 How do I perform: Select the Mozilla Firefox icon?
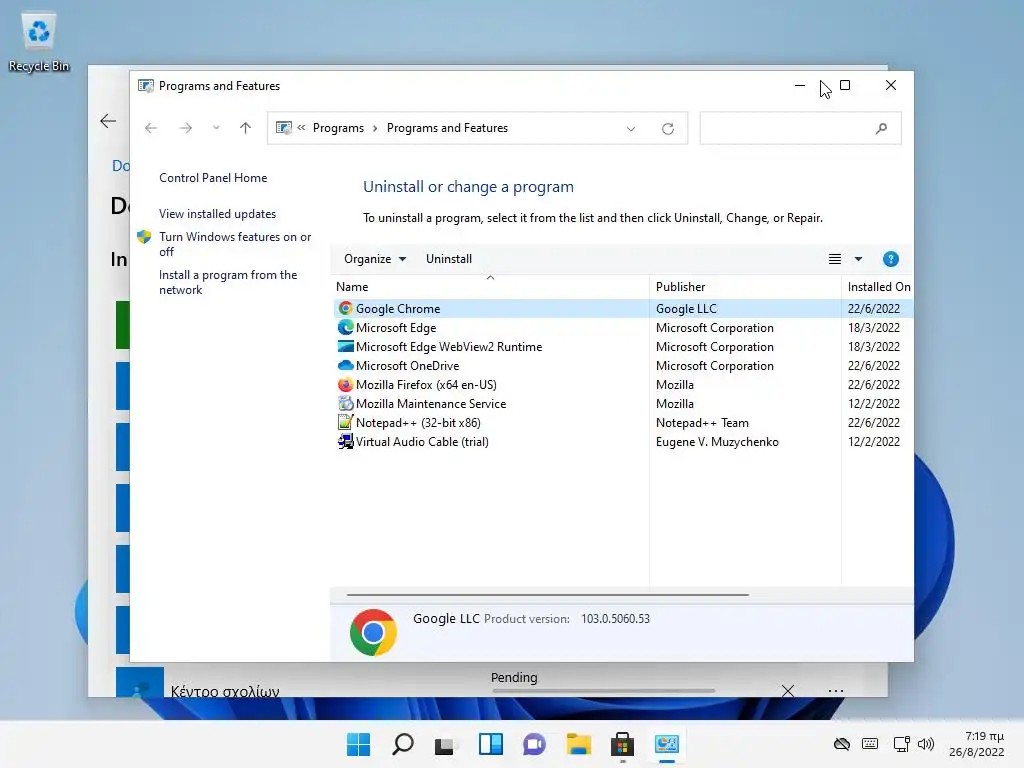pos(345,385)
